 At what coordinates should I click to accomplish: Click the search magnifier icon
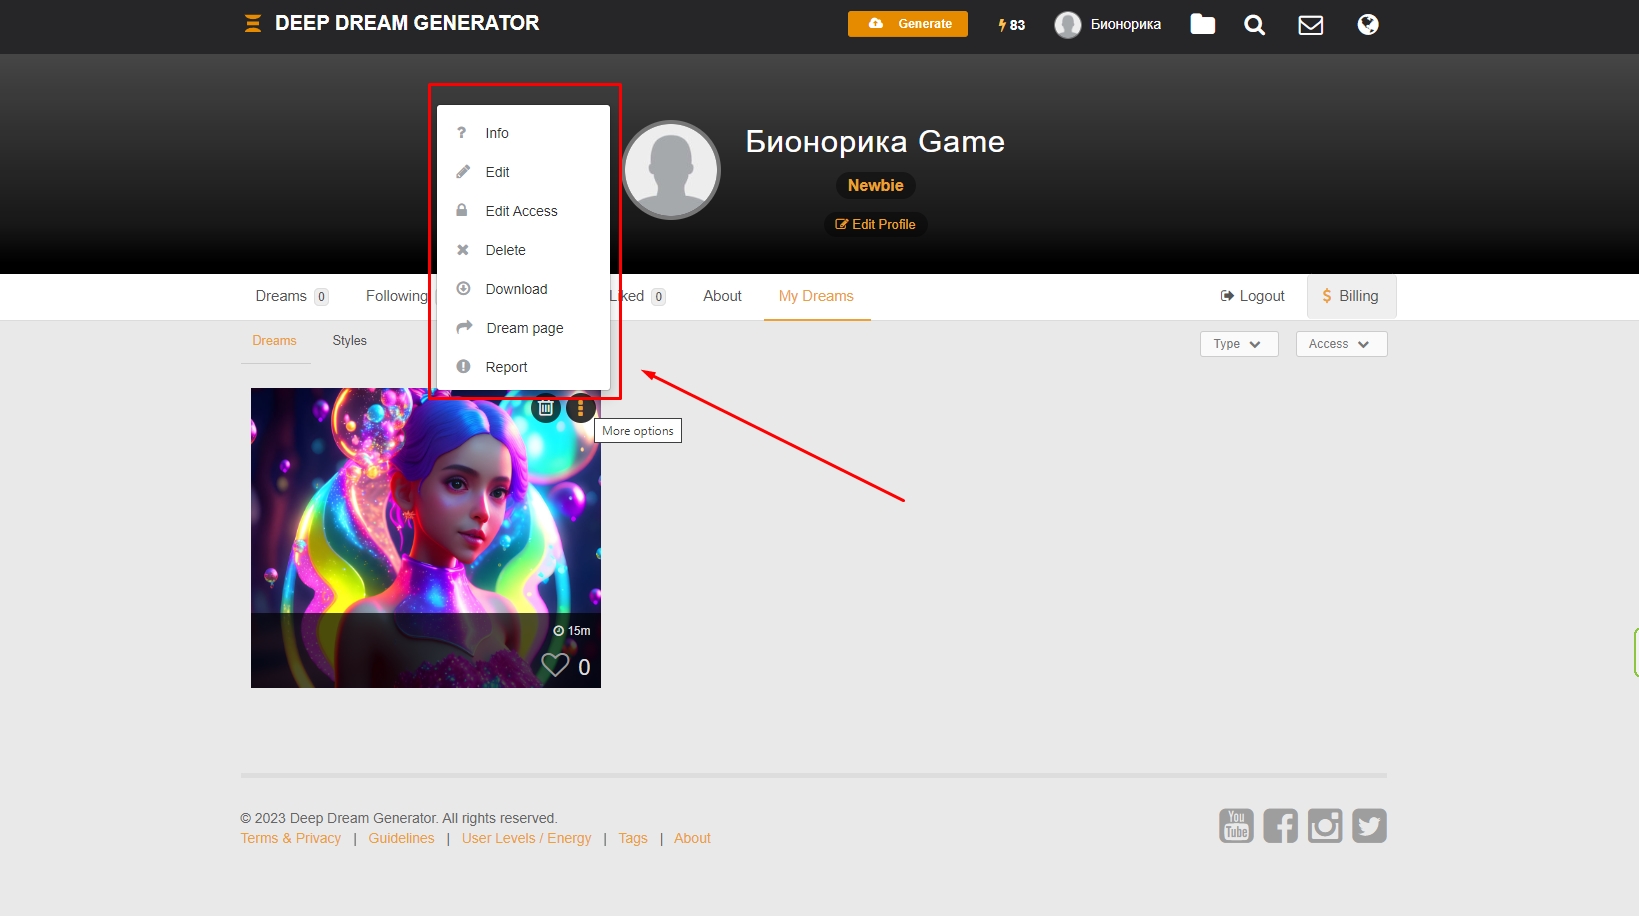1255,25
